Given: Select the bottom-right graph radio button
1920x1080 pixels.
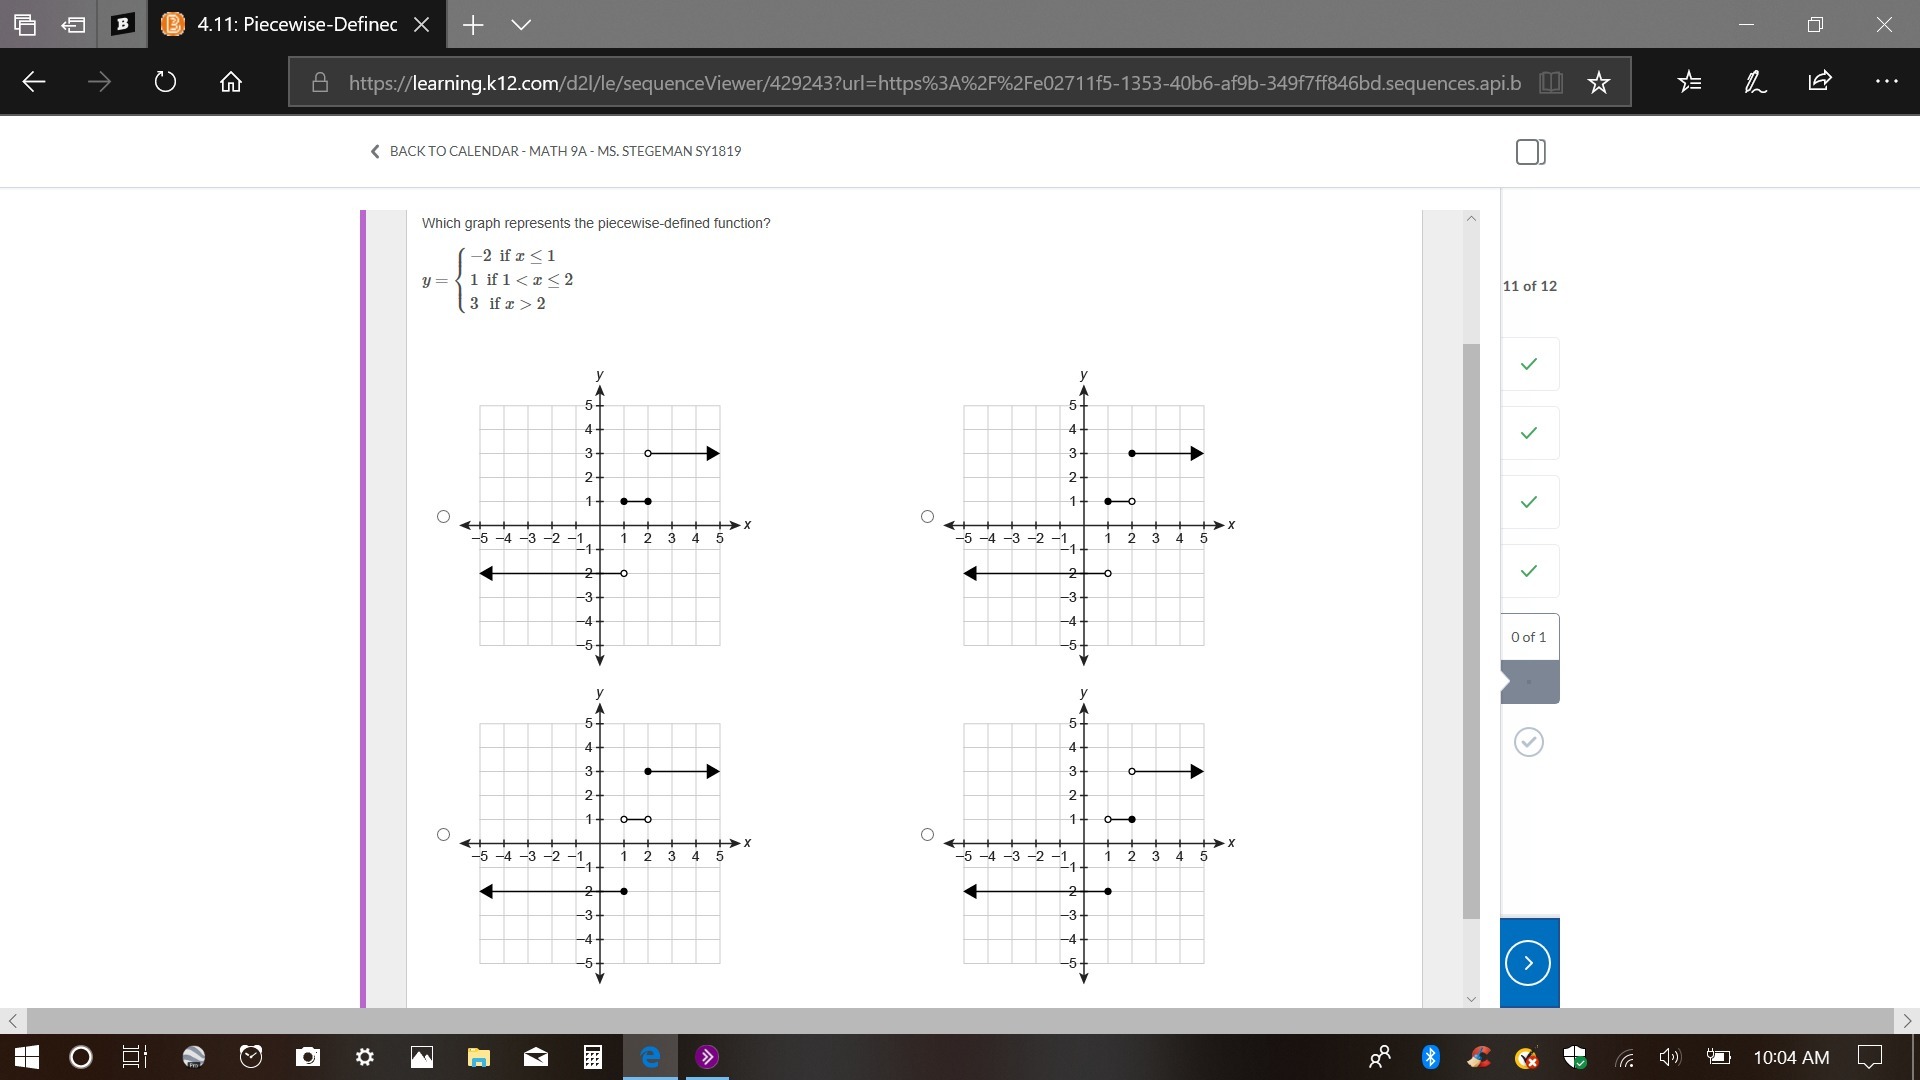Looking at the screenshot, I should [x=927, y=835].
